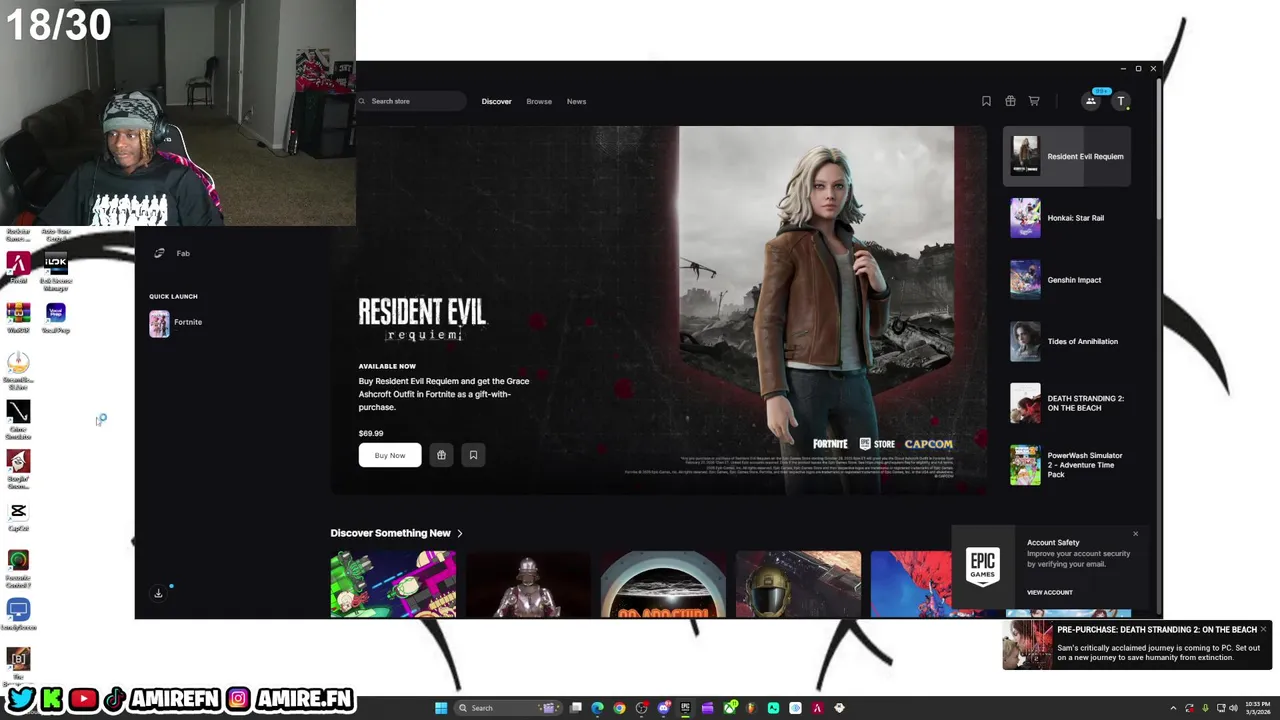Select Resident Evil Requiem in carousel list
1280x720 pixels.
[1067, 156]
